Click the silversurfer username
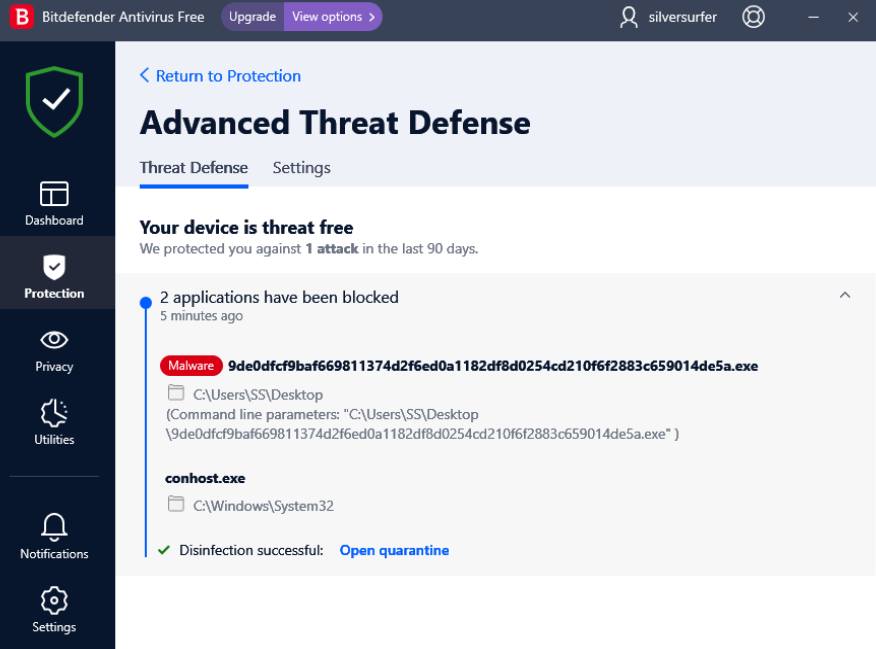Image resolution: width=876 pixels, height=649 pixels. (x=683, y=17)
